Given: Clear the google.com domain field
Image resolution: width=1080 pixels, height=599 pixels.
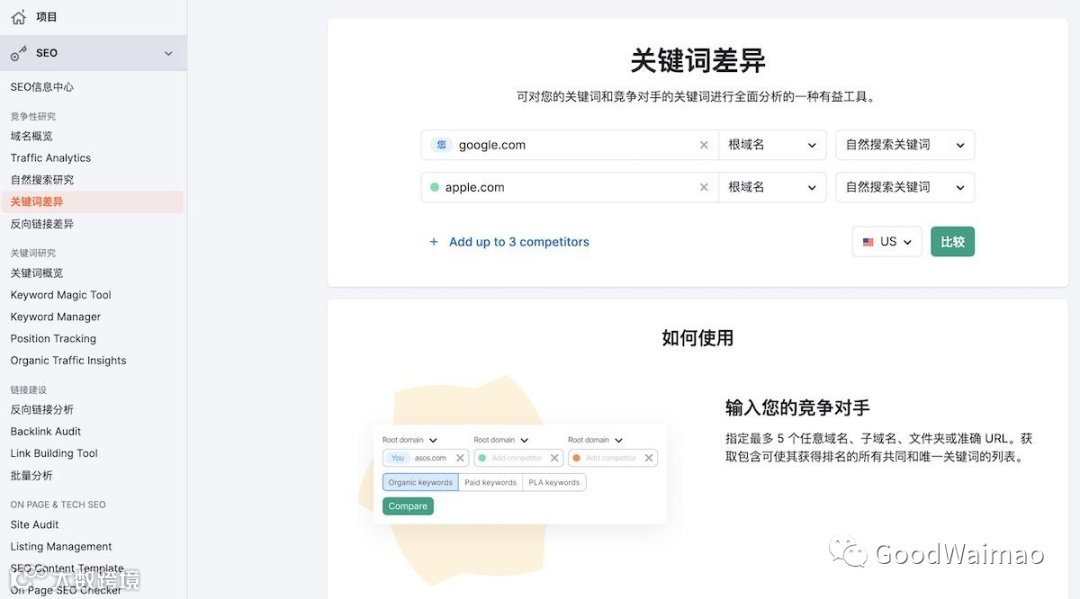Looking at the screenshot, I should coord(703,145).
